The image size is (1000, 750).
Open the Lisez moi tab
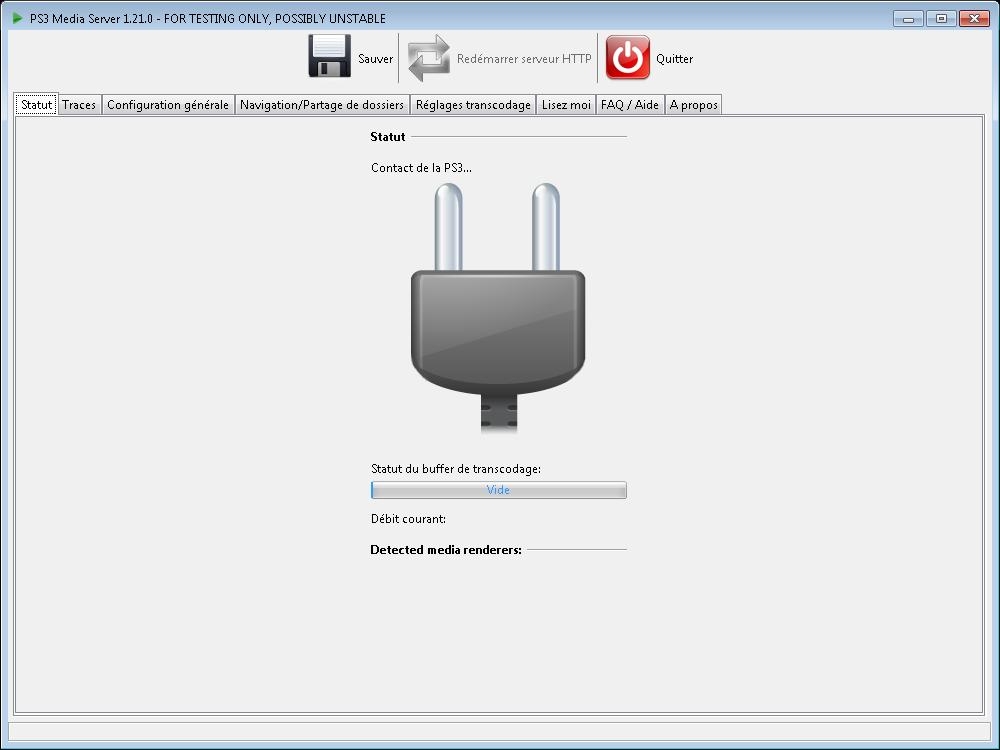[x=566, y=105]
